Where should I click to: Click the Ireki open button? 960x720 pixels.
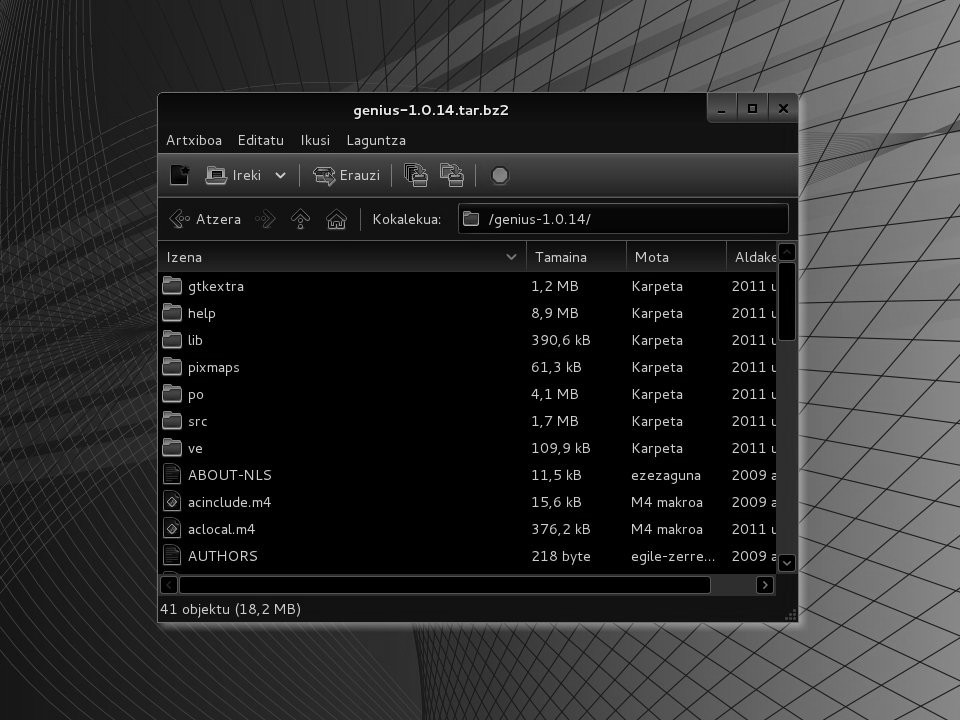(233, 175)
